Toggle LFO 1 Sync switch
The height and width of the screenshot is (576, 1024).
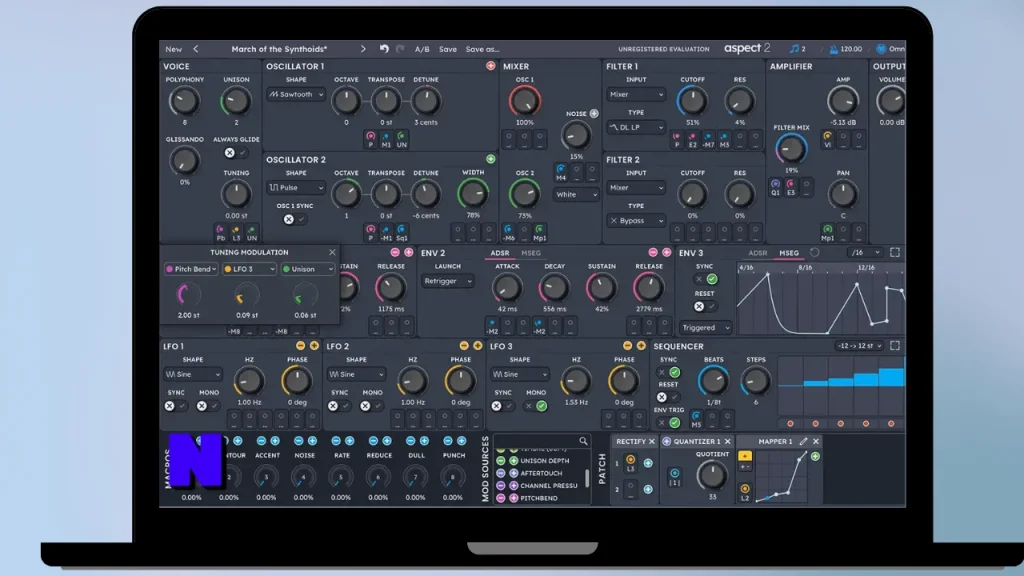click(x=176, y=406)
